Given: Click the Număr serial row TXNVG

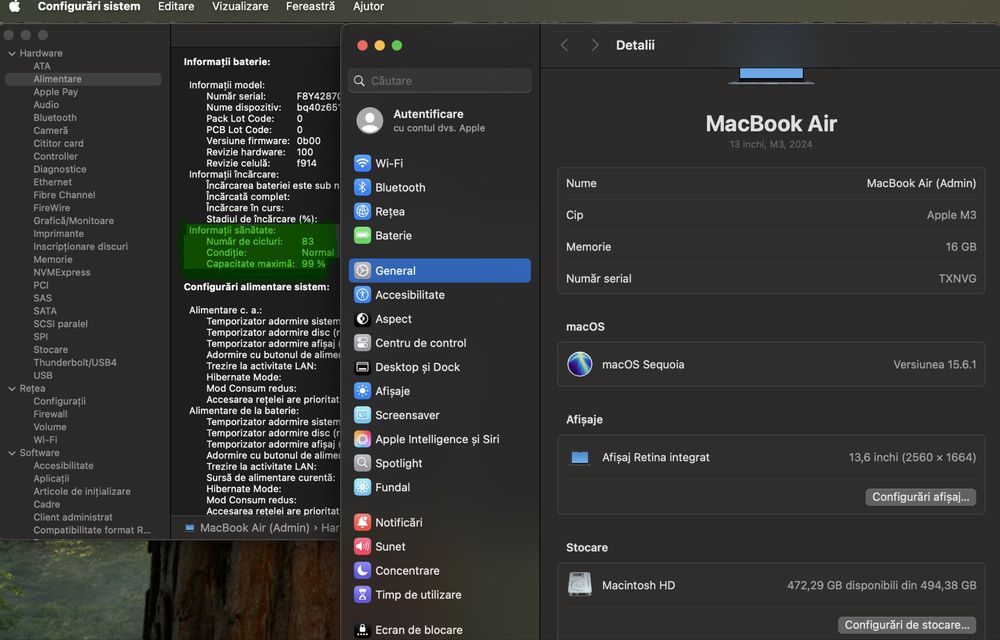Looking at the screenshot, I should [x=771, y=279].
